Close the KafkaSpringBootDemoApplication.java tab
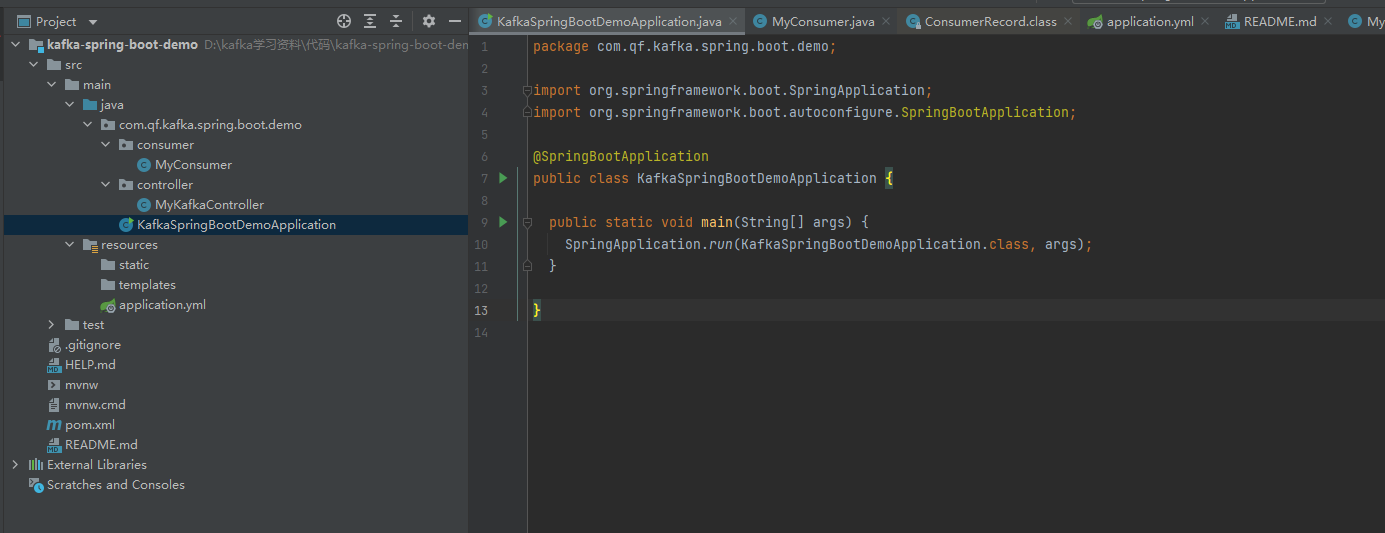The image size is (1385, 533). pos(733,21)
